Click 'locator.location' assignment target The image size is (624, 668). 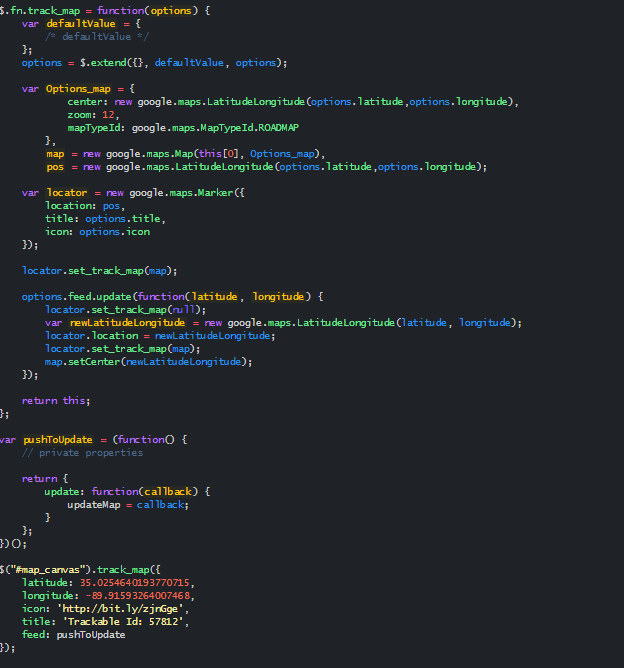click(92, 336)
